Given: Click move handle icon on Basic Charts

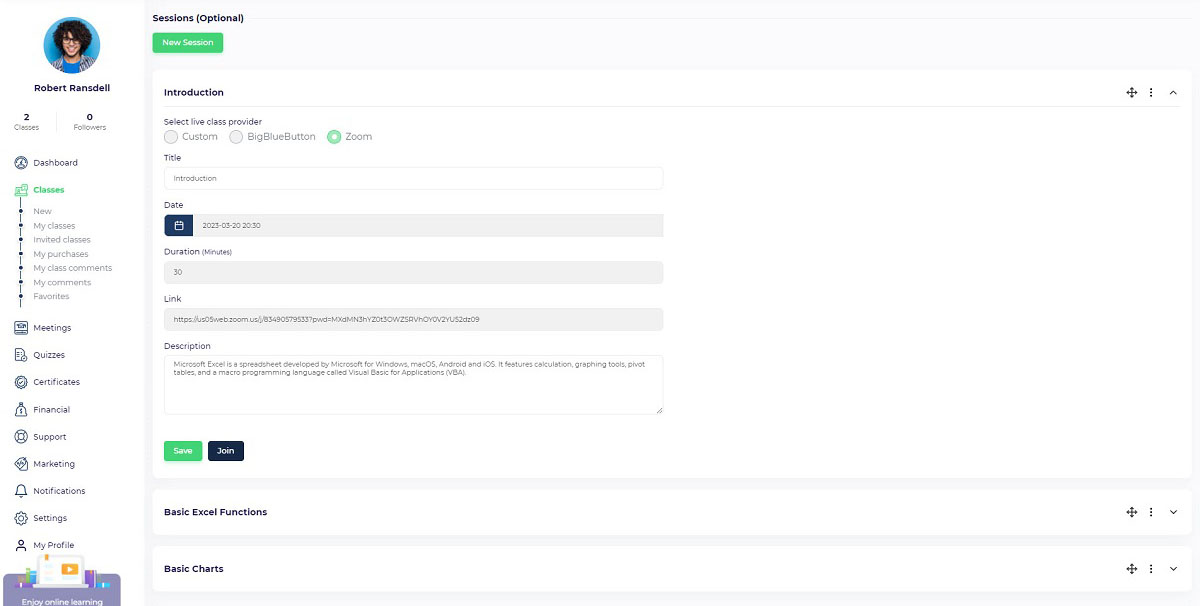Looking at the screenshot, I should tap(1131, 569).
